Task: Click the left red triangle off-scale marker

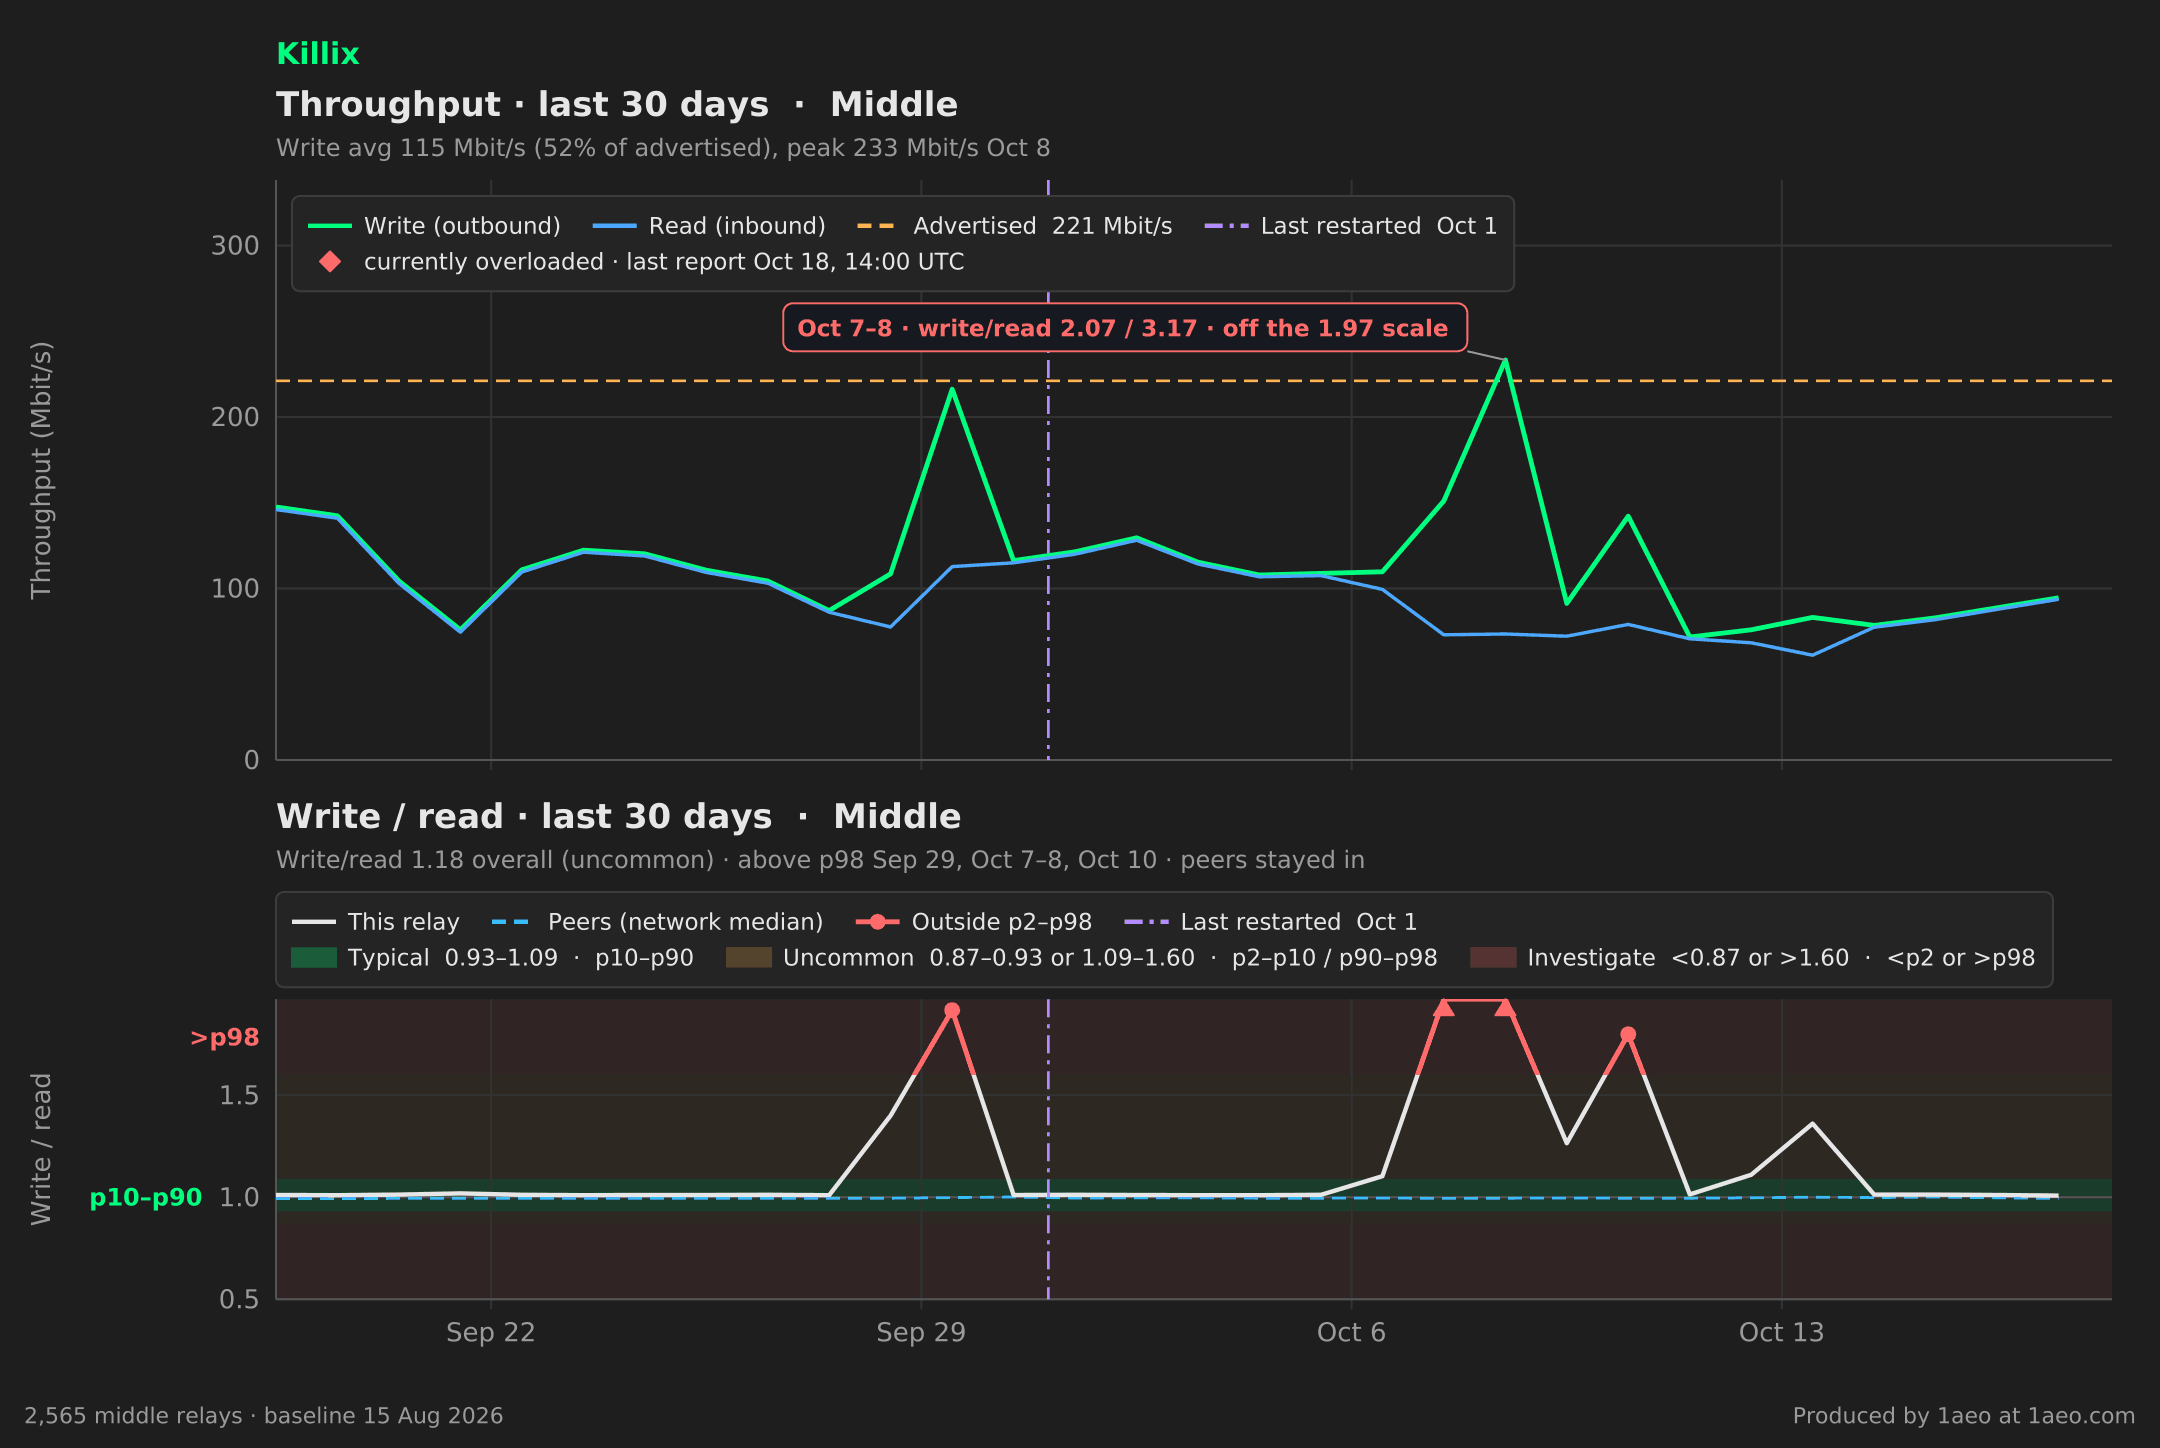Action: pyautogui.click(x=1443, y=1007)
